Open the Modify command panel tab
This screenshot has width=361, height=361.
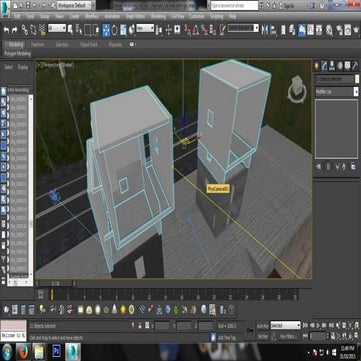(x=324, y=66)
